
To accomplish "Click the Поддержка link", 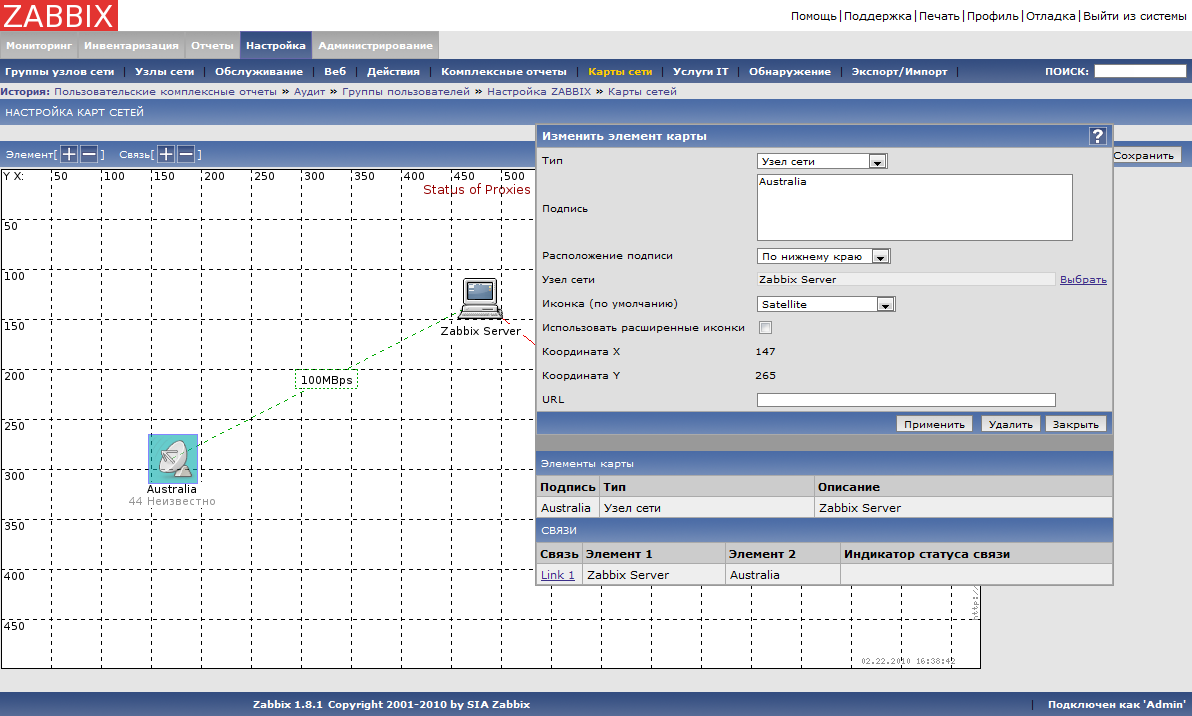I will [877, 16].
